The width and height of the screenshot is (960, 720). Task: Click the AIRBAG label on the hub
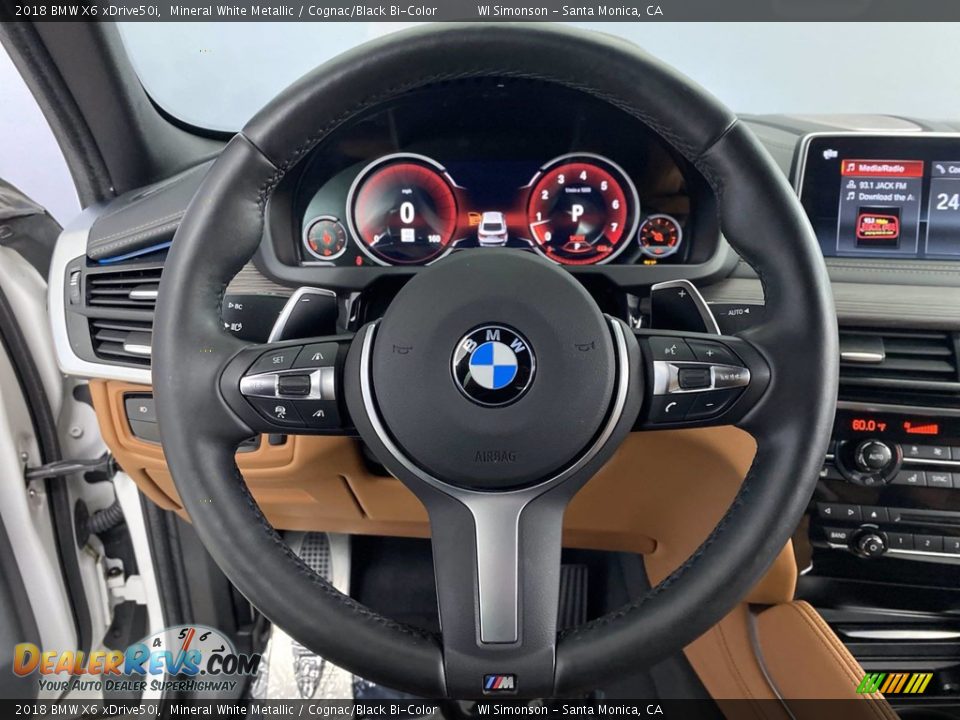[495, 456]
